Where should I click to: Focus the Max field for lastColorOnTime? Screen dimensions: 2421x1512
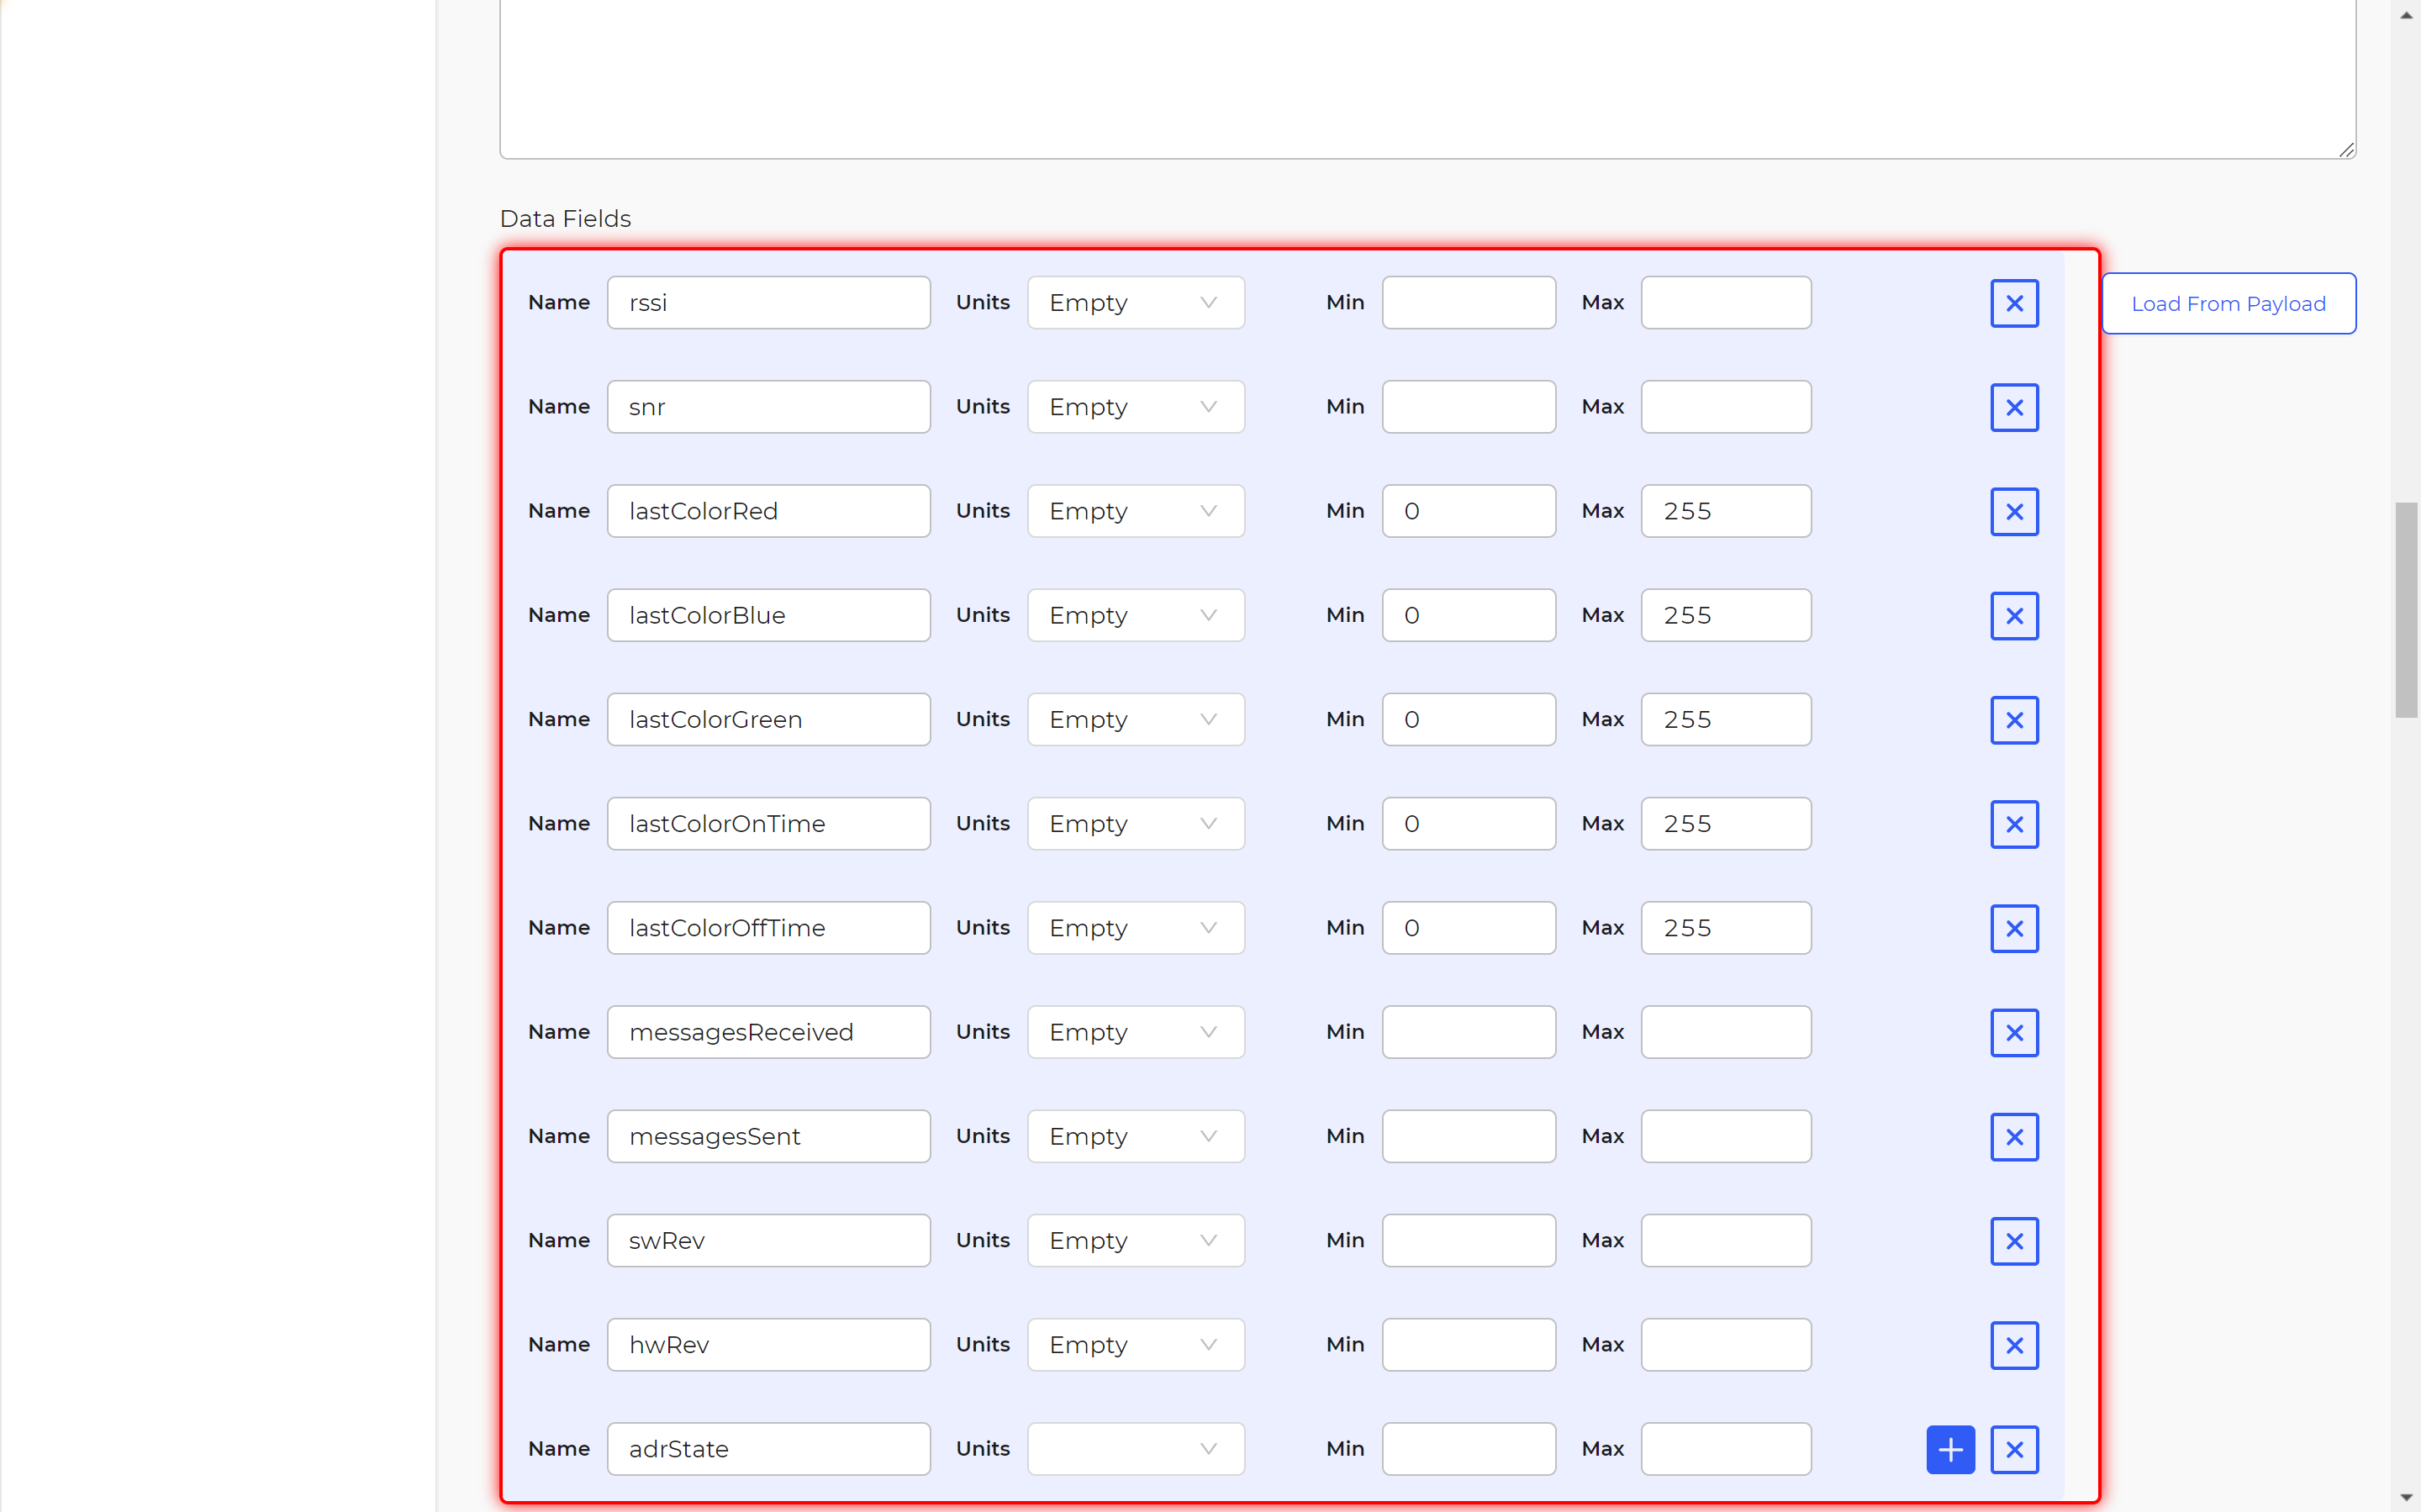click(1725, 824)
